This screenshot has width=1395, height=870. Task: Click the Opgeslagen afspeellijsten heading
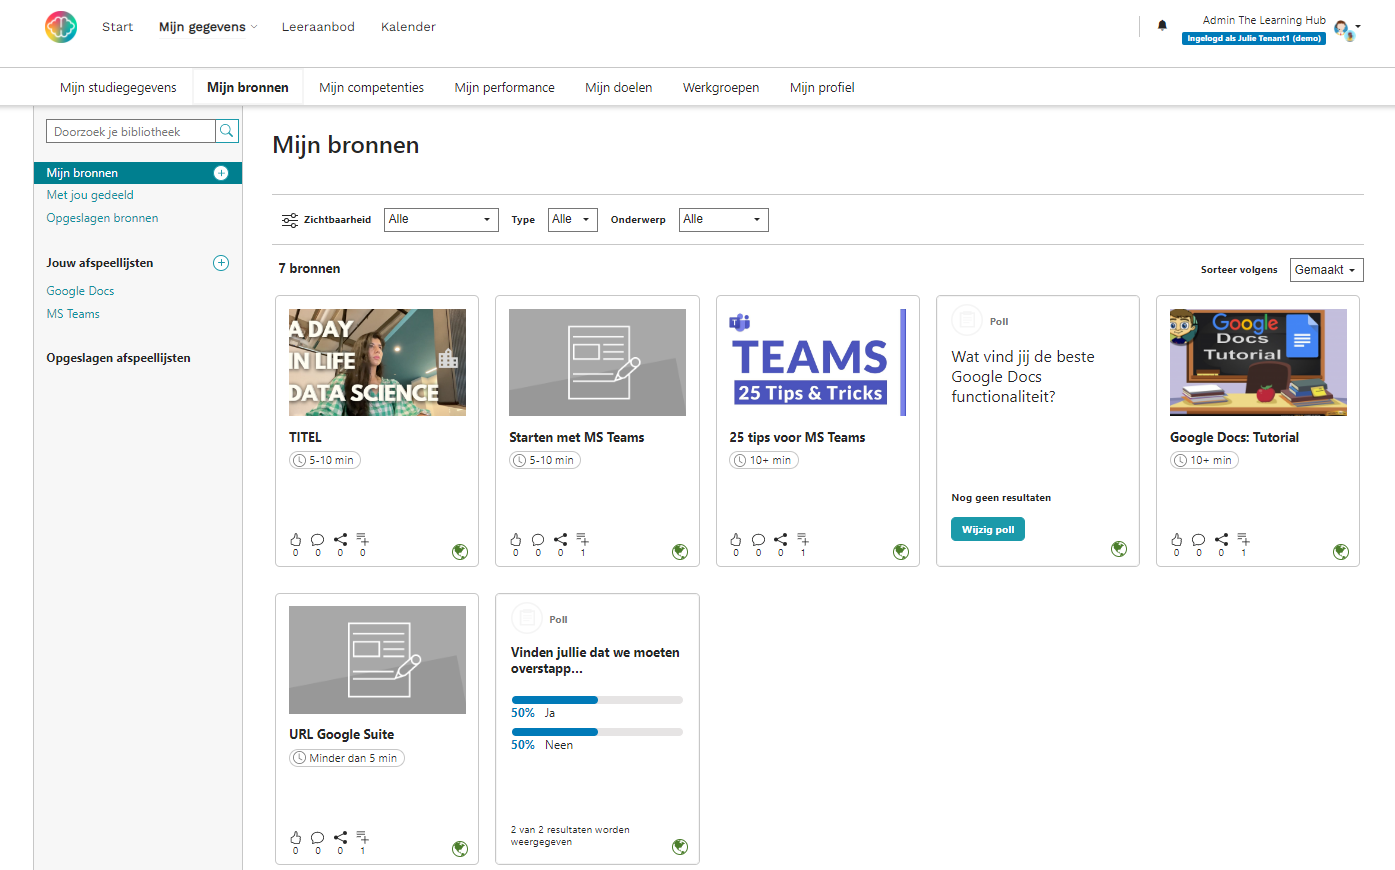tap(118, 358)
